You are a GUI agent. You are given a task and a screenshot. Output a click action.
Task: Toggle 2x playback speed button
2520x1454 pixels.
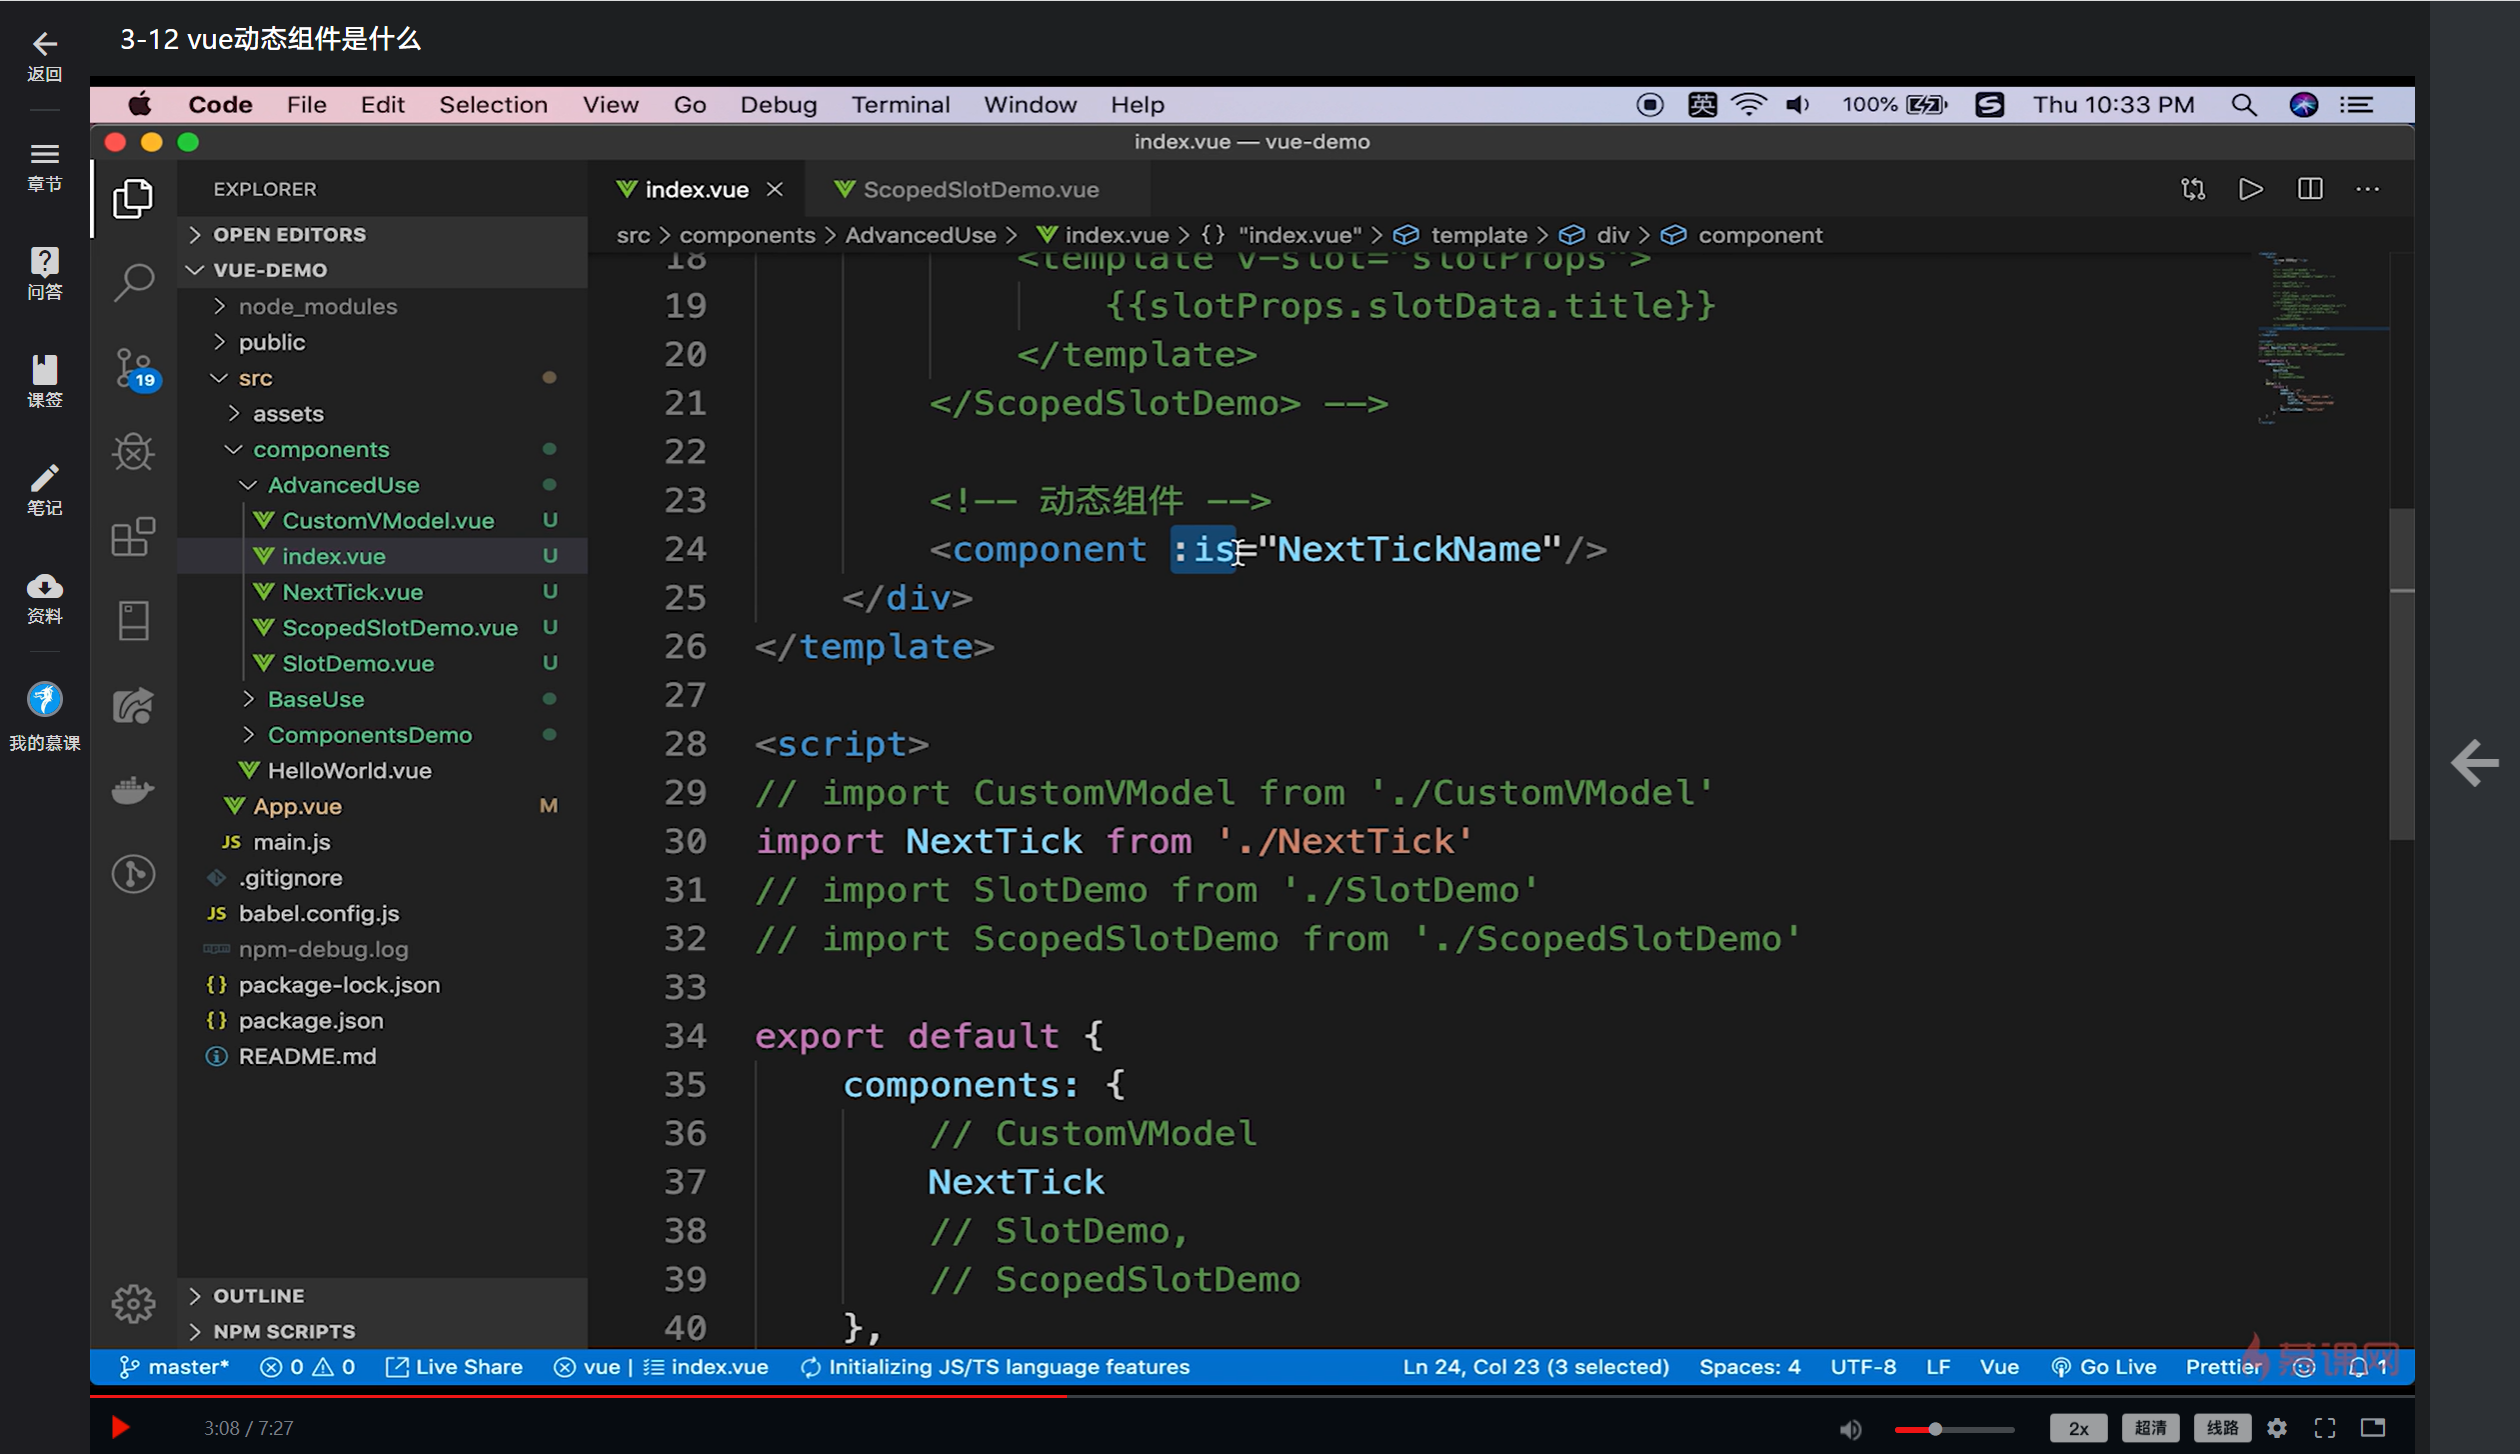[2078, 1428]
